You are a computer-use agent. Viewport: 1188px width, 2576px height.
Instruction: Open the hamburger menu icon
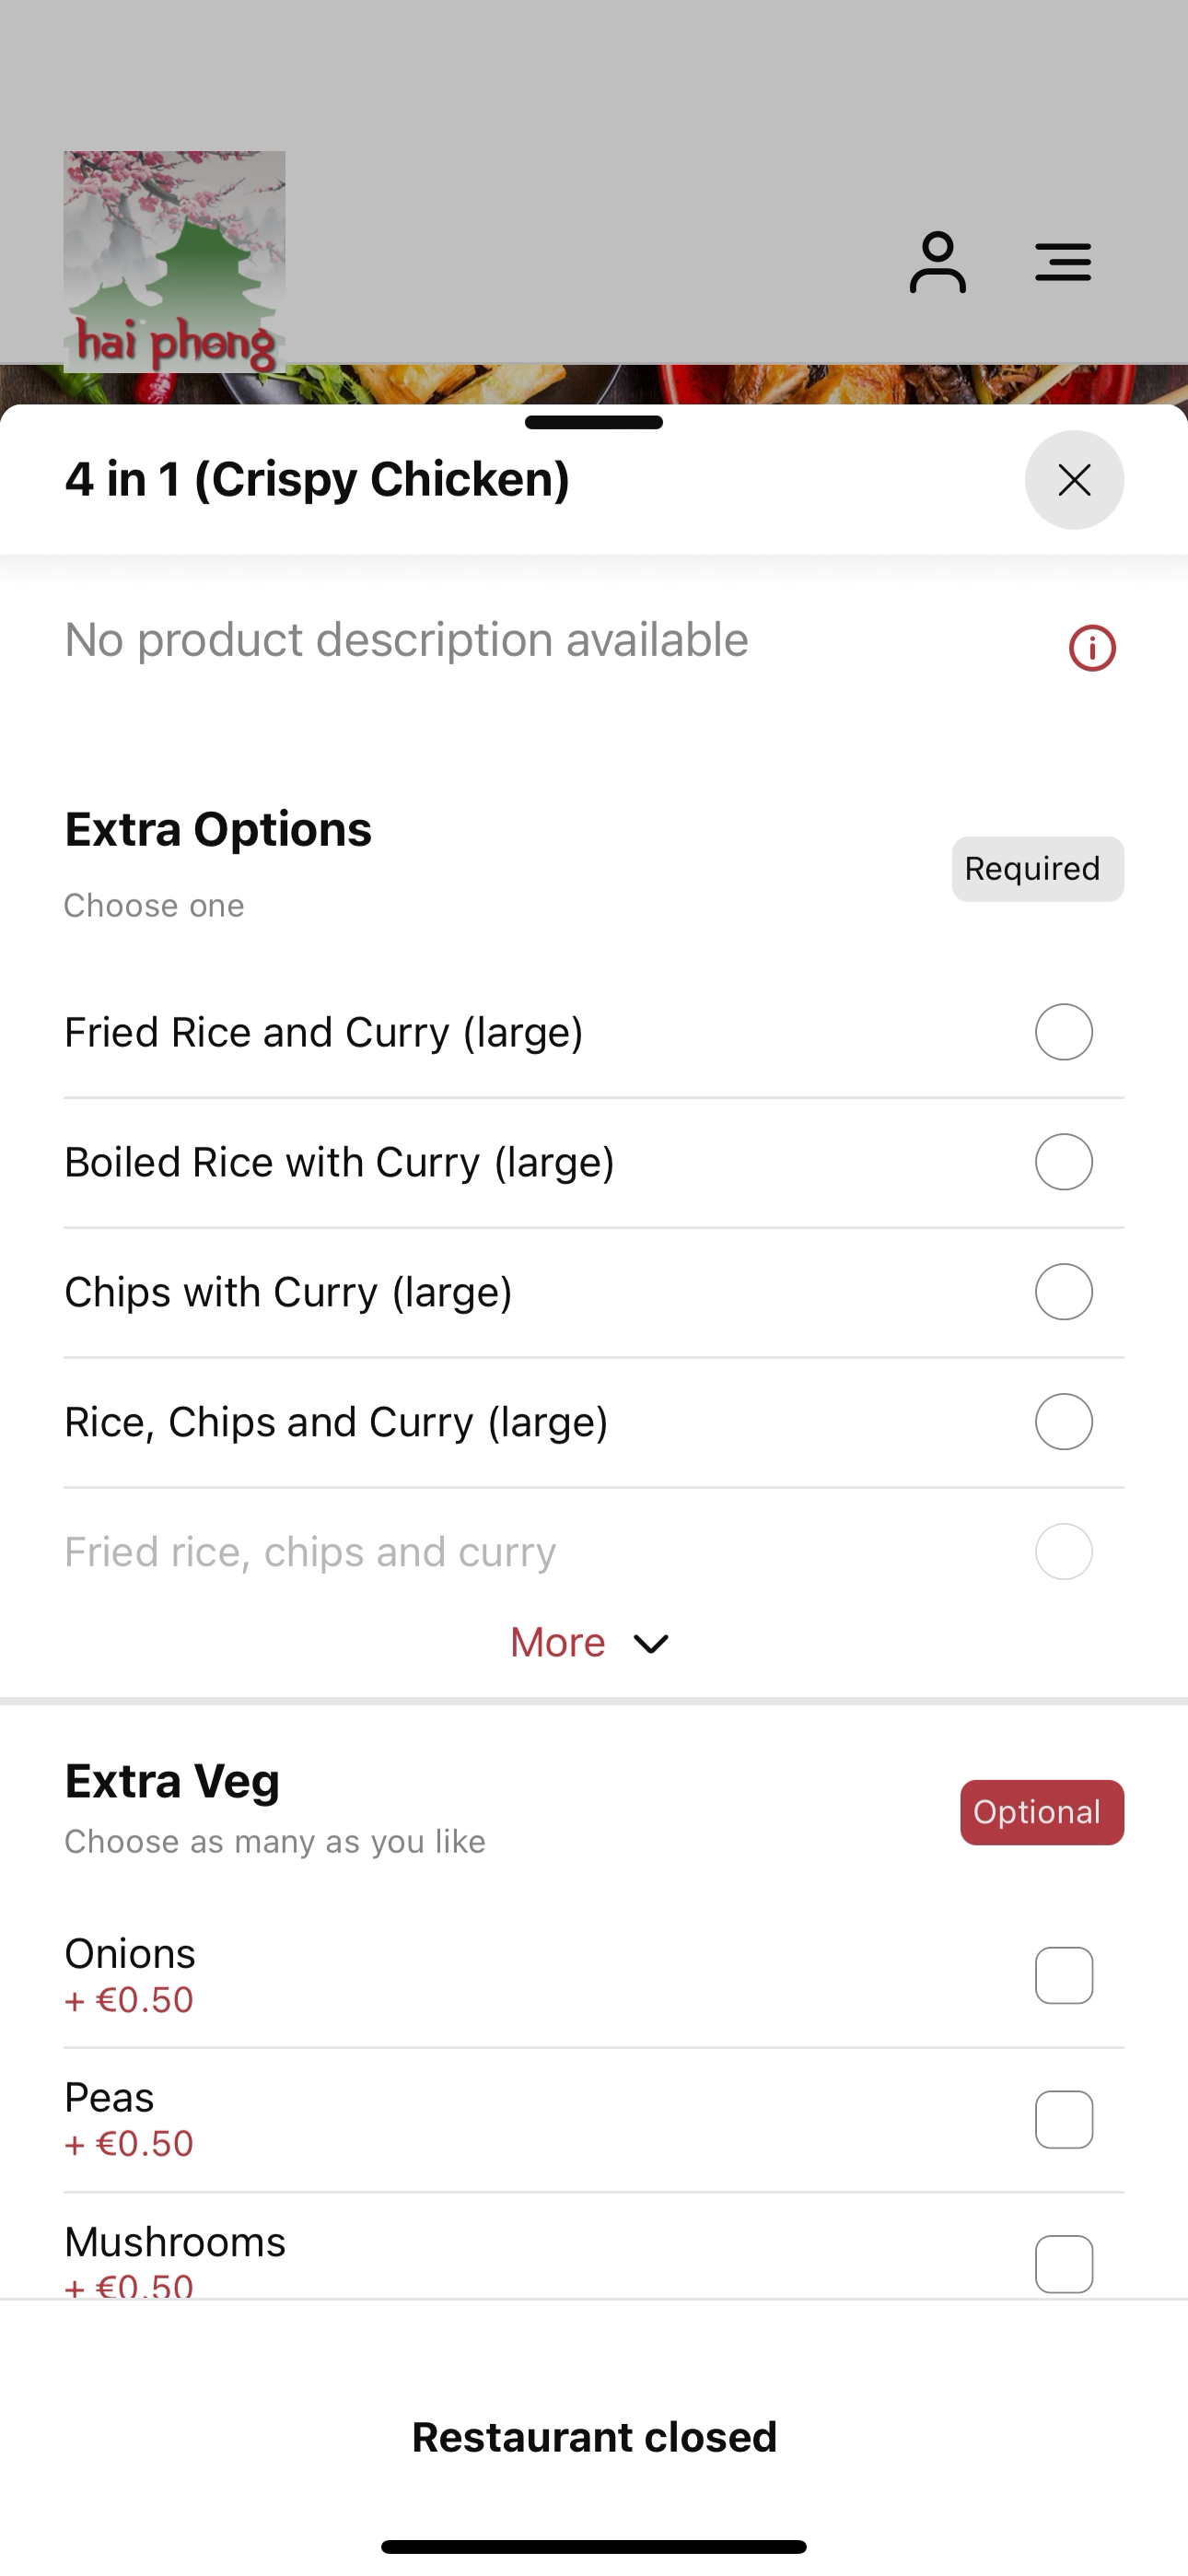coord(1063,262)
